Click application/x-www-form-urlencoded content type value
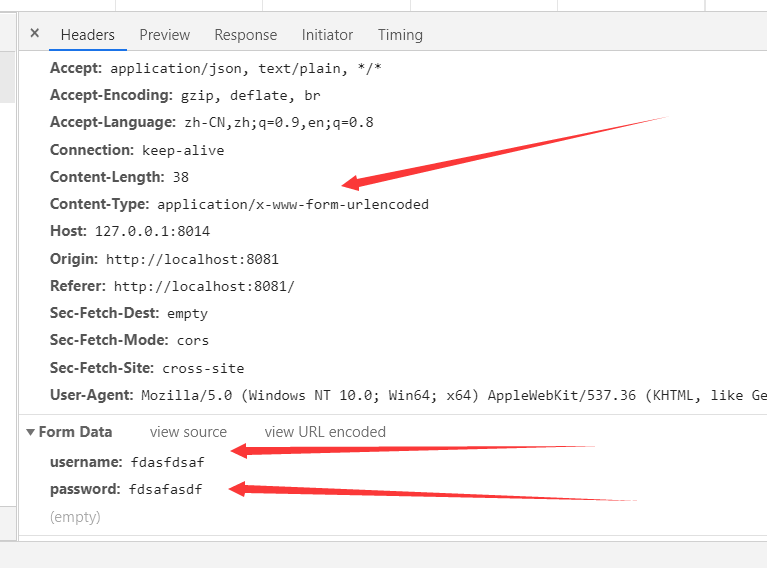767x568 pixels. tap(293, 204)
